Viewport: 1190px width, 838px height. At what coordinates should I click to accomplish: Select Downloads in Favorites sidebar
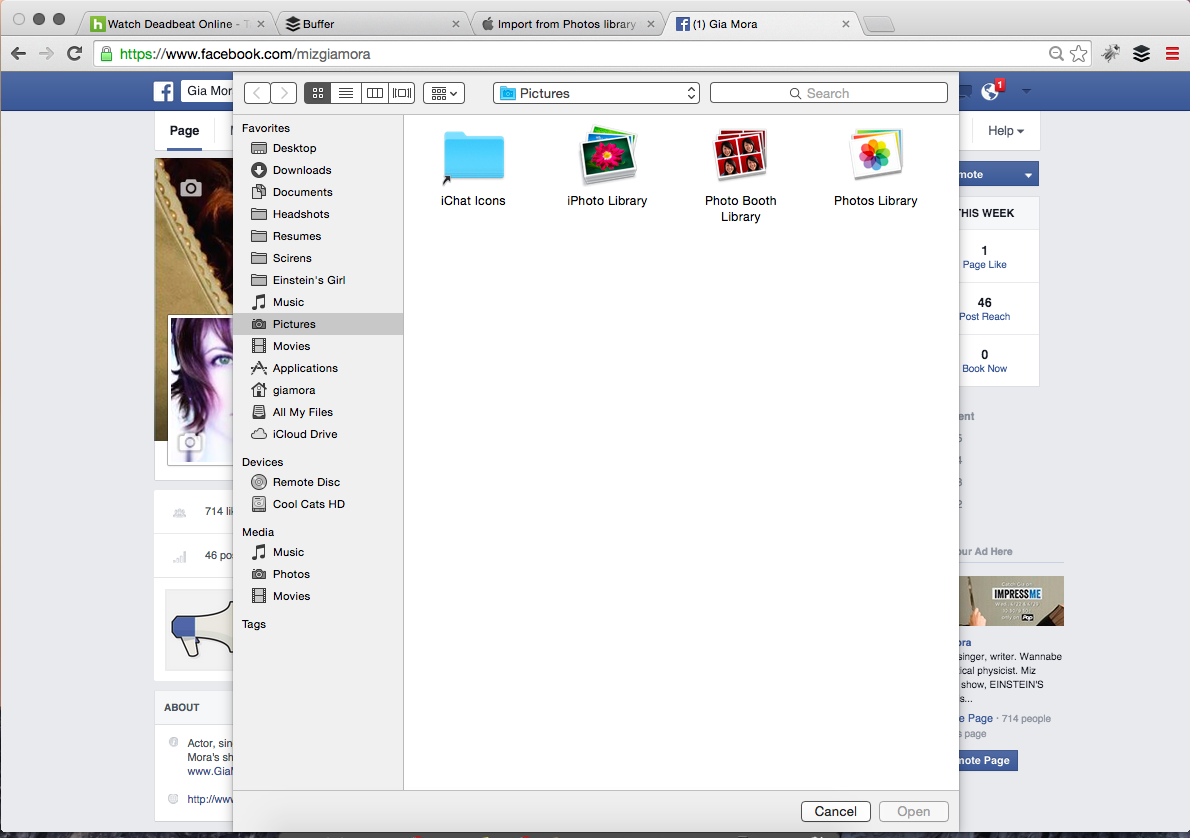click(x=319, y=170)
